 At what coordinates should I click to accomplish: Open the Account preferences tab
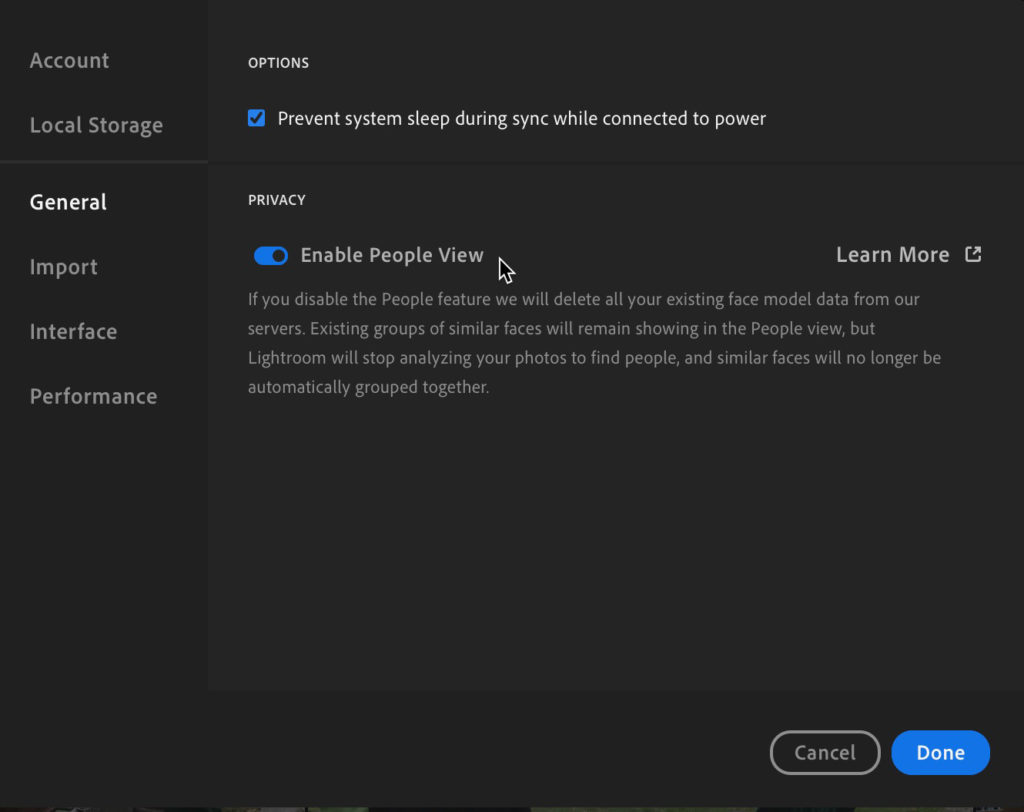coord(69,60)
